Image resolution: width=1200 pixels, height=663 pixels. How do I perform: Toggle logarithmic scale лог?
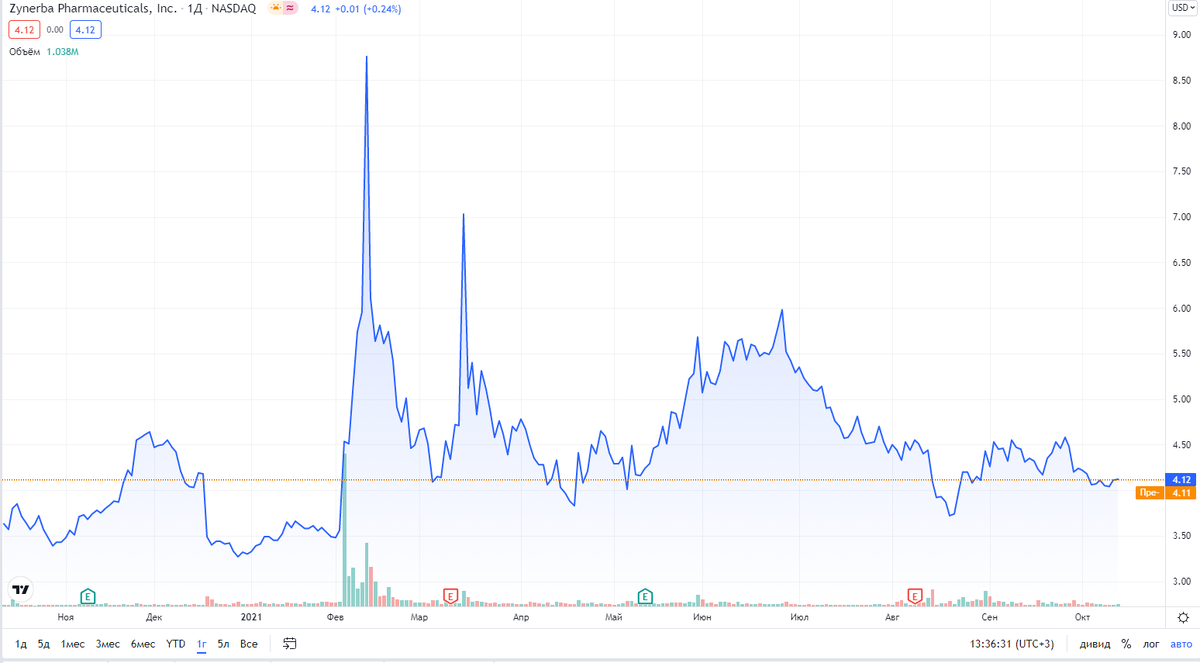click(x=1153, y=644)
